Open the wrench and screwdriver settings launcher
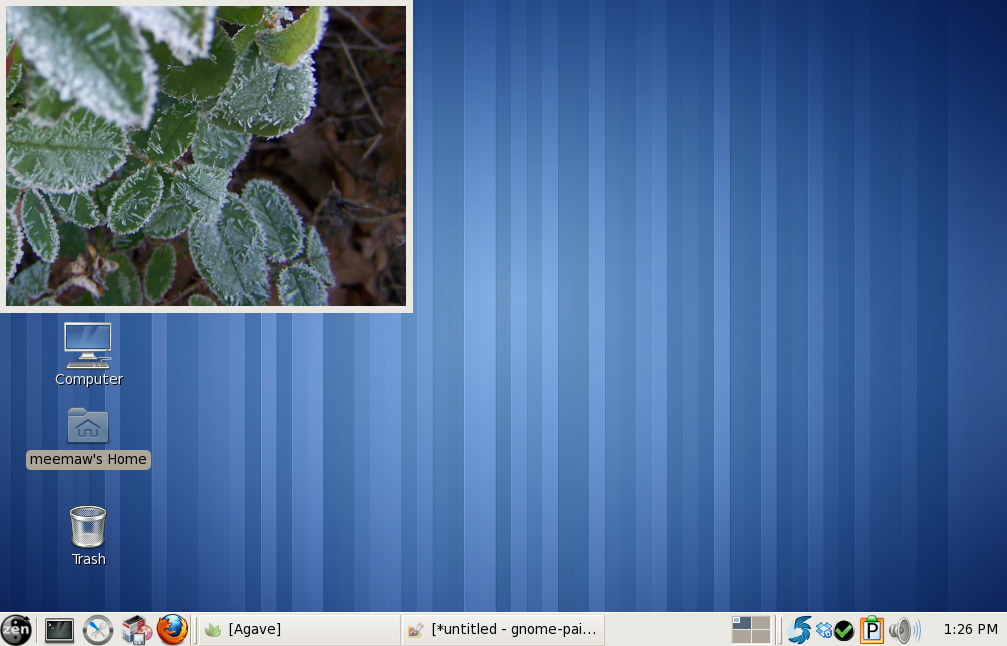The width and height of the screenshot is (1007, 646). tap(98, 630)
